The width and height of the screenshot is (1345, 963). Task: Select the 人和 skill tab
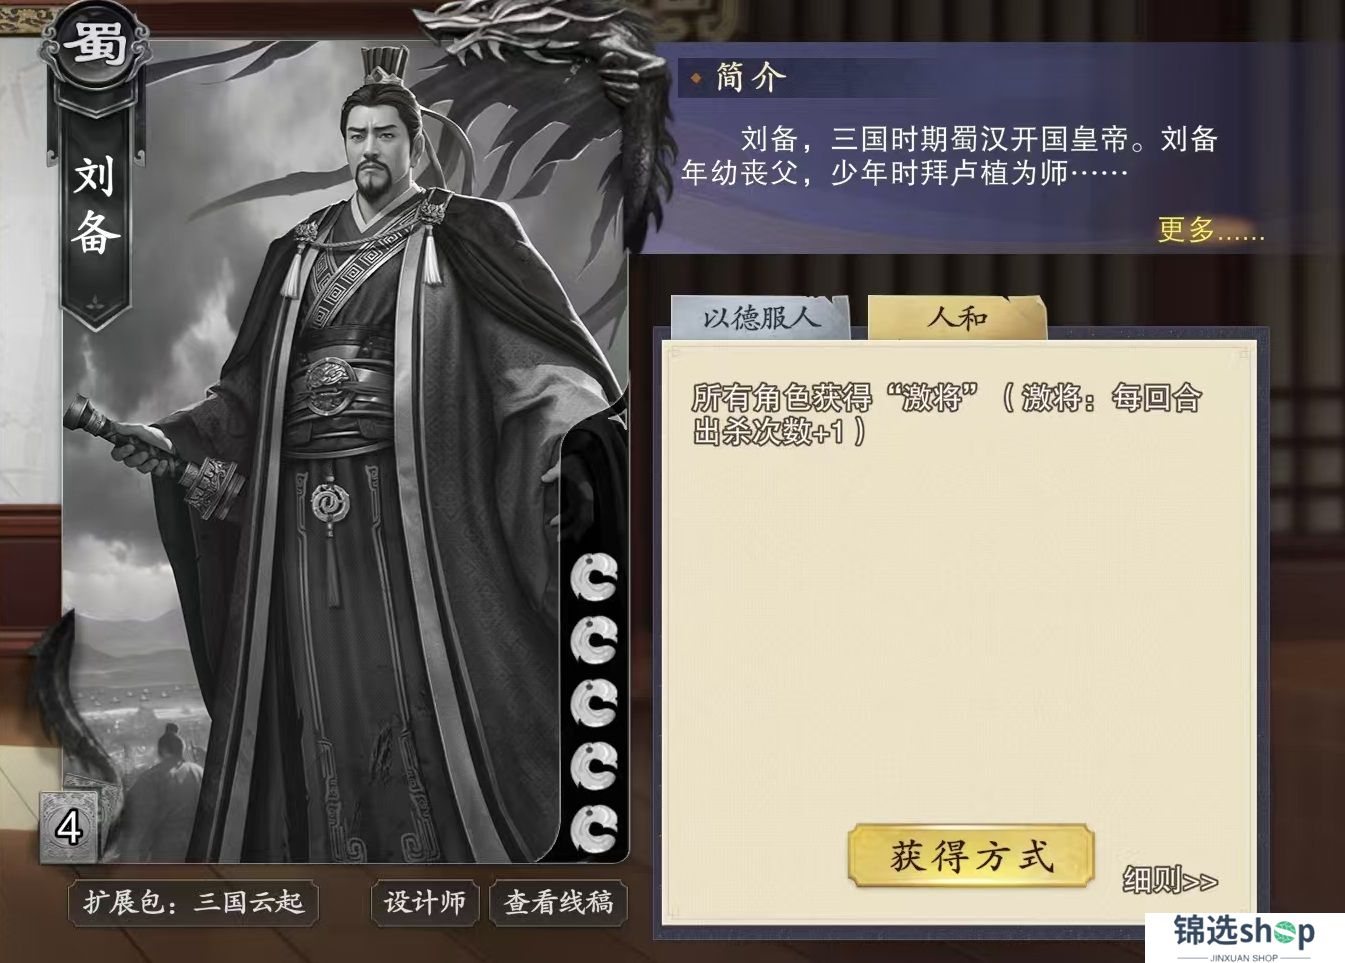point(957,318)
